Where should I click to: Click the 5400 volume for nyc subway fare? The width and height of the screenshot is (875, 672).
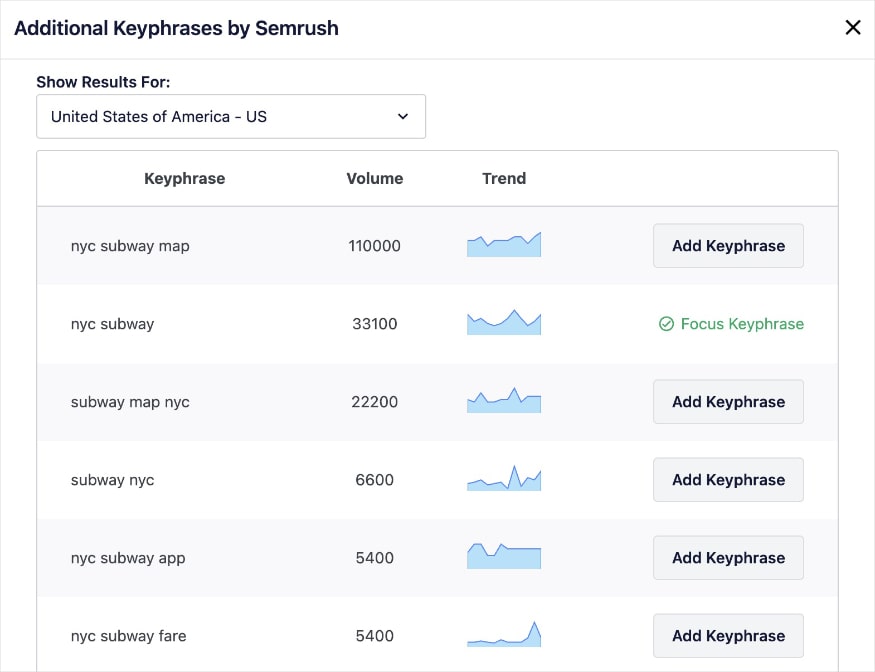(374, 636)
